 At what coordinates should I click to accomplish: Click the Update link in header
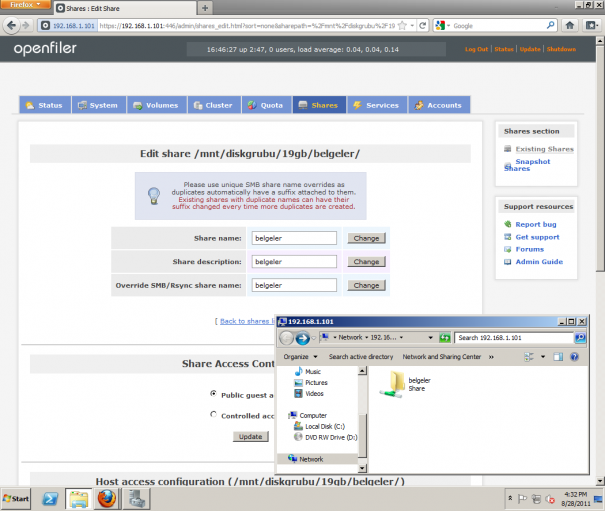(x=530, y=49)
